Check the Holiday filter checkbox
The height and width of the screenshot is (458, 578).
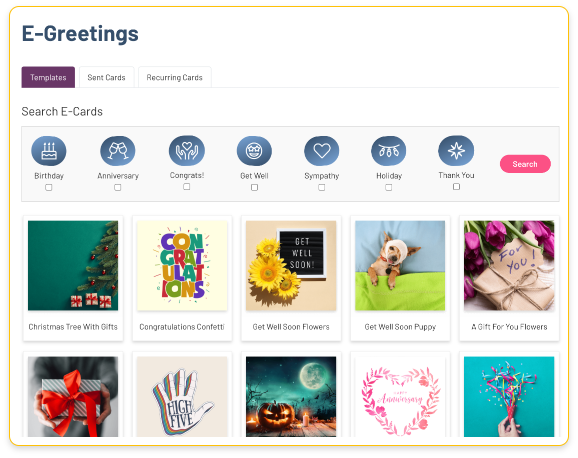389,187
